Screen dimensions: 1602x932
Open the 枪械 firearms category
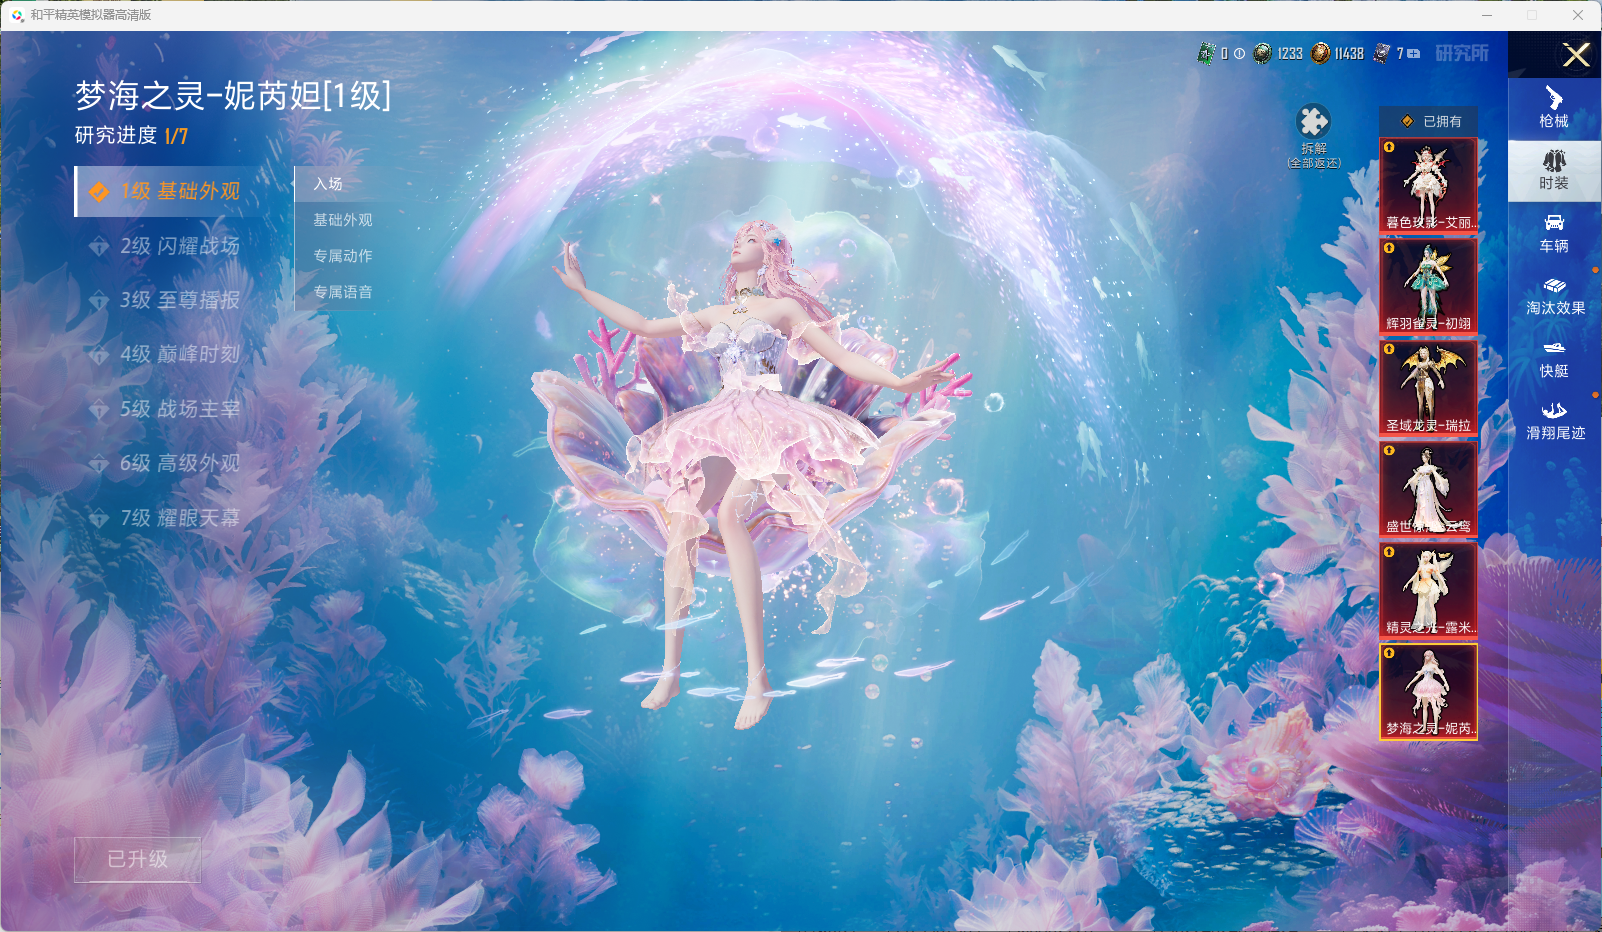tap(1553, 107)
